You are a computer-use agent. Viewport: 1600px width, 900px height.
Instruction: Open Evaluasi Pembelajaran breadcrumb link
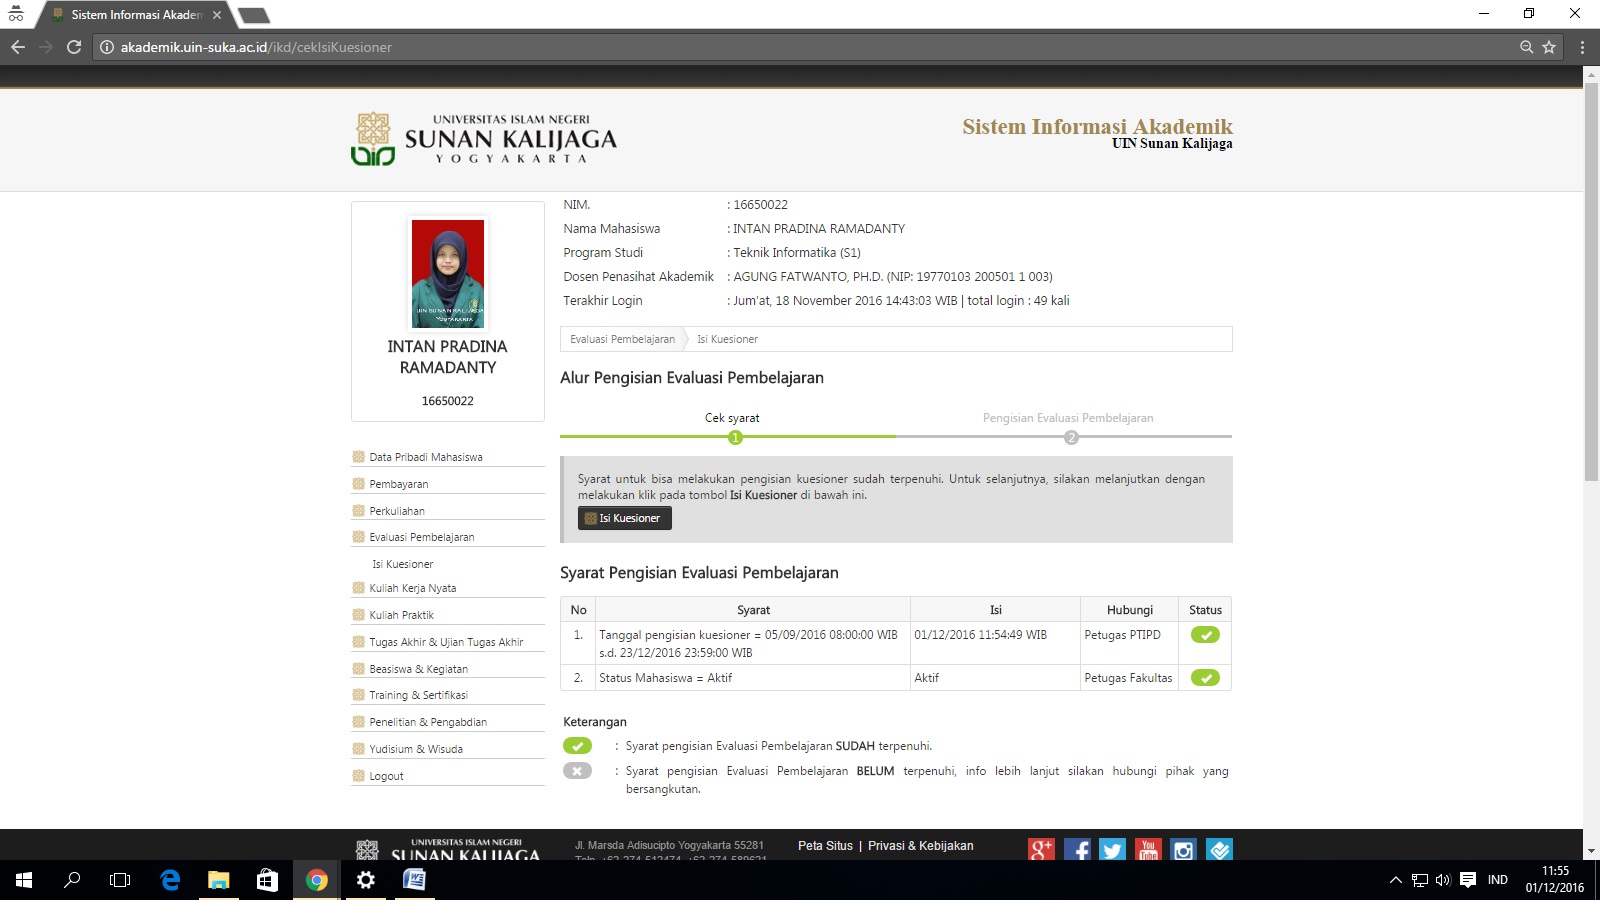pos(622,339)
